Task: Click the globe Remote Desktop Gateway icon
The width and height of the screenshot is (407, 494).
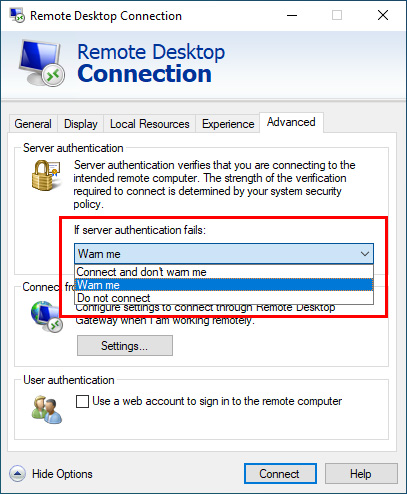Action: [47, 316]
